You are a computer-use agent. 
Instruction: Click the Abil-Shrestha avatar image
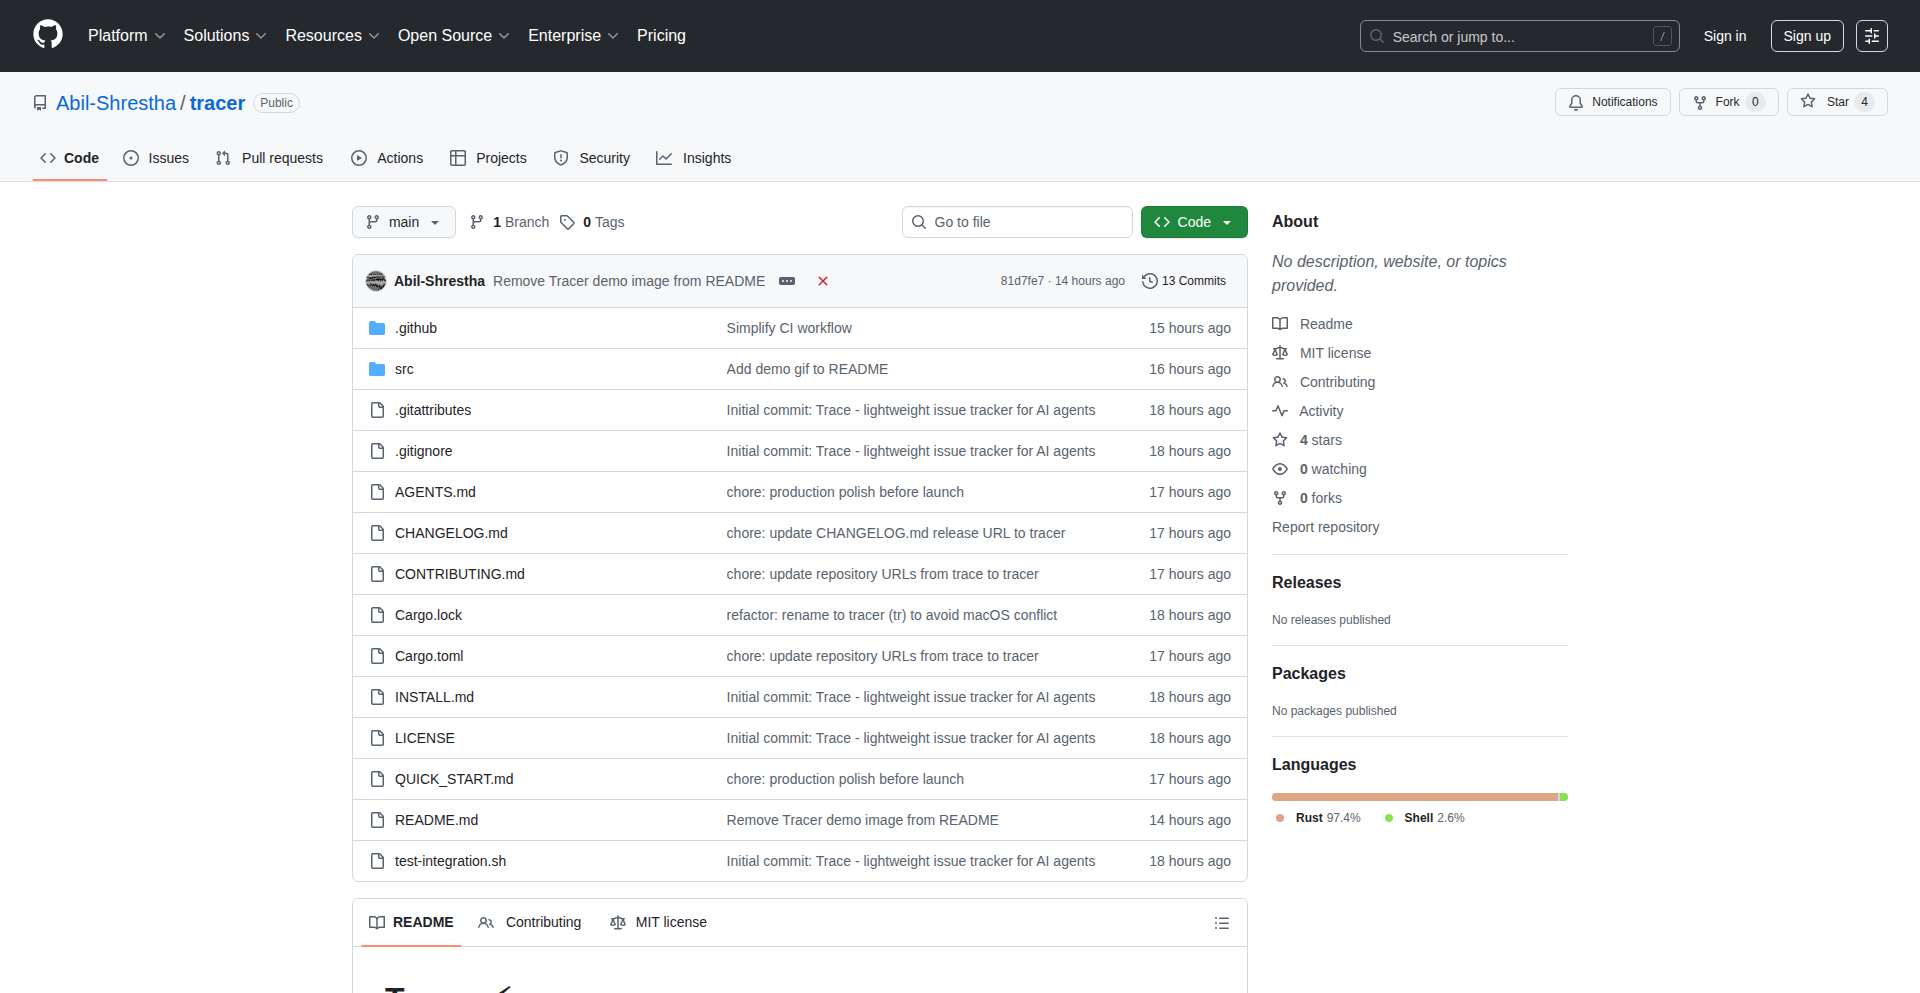(376, 281)
